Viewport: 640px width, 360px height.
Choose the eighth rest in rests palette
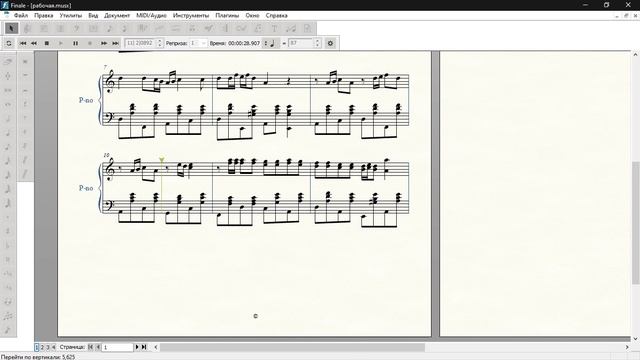(x=25, y=118)
